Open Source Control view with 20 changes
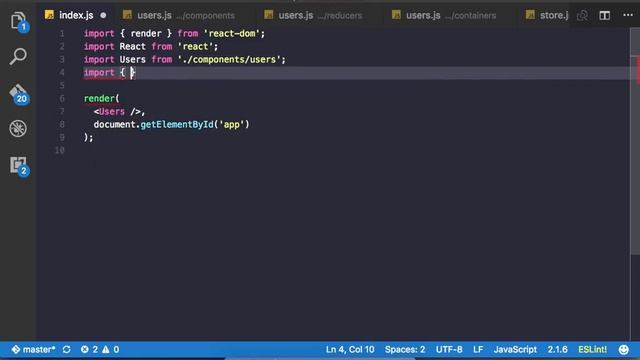Viewport: 640px width, 360px height. (x=19, y=94)
